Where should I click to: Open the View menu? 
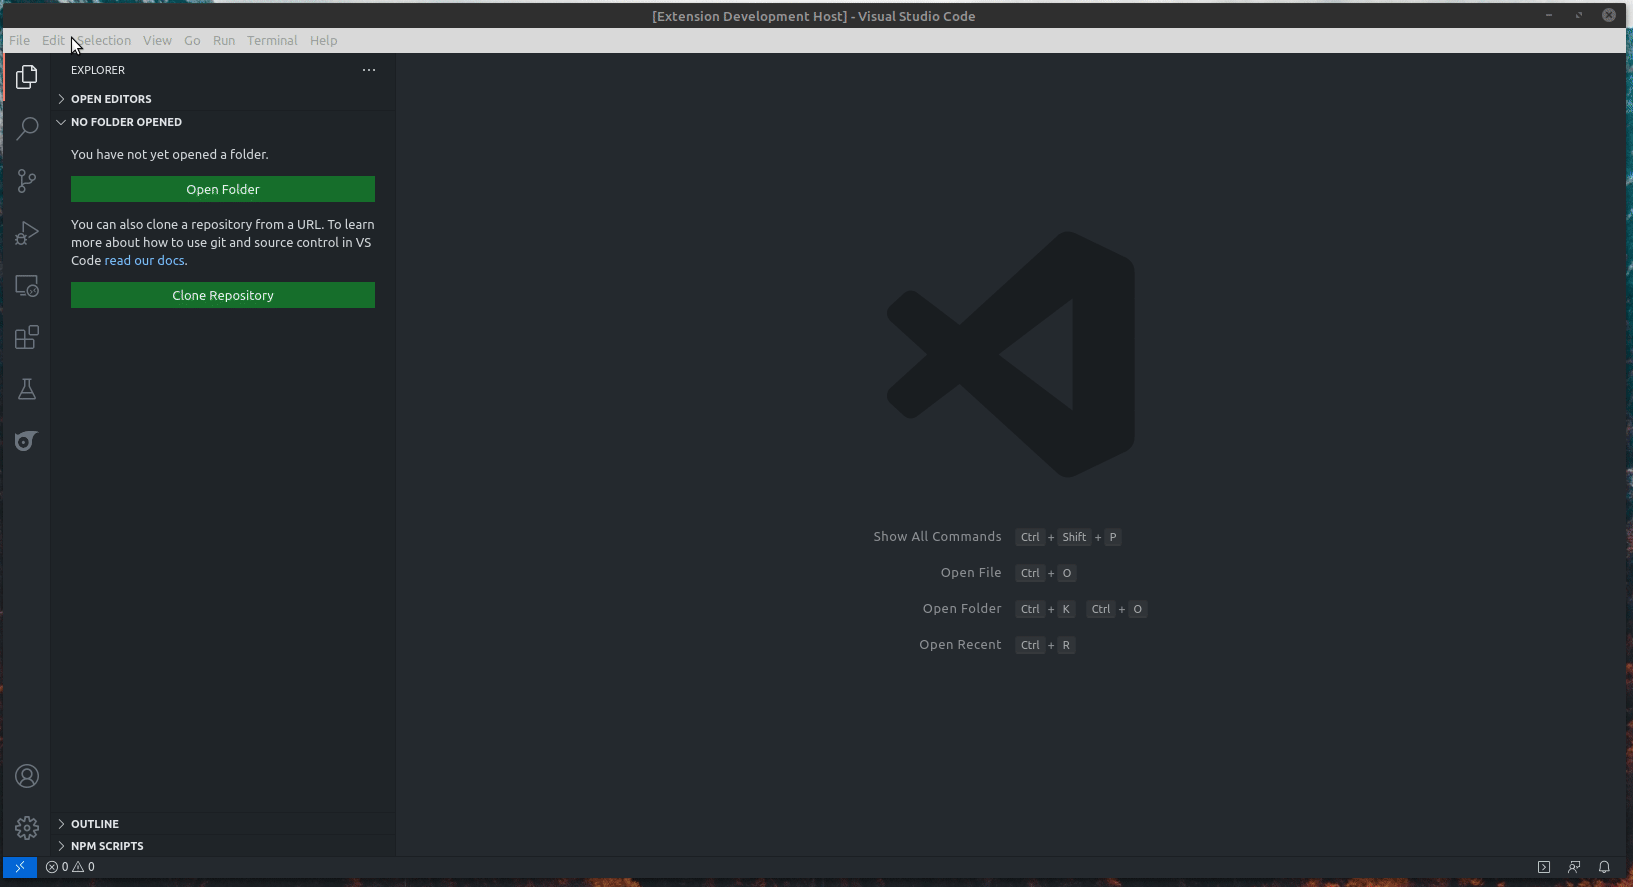pyautogui.click(x=157, y=41)
